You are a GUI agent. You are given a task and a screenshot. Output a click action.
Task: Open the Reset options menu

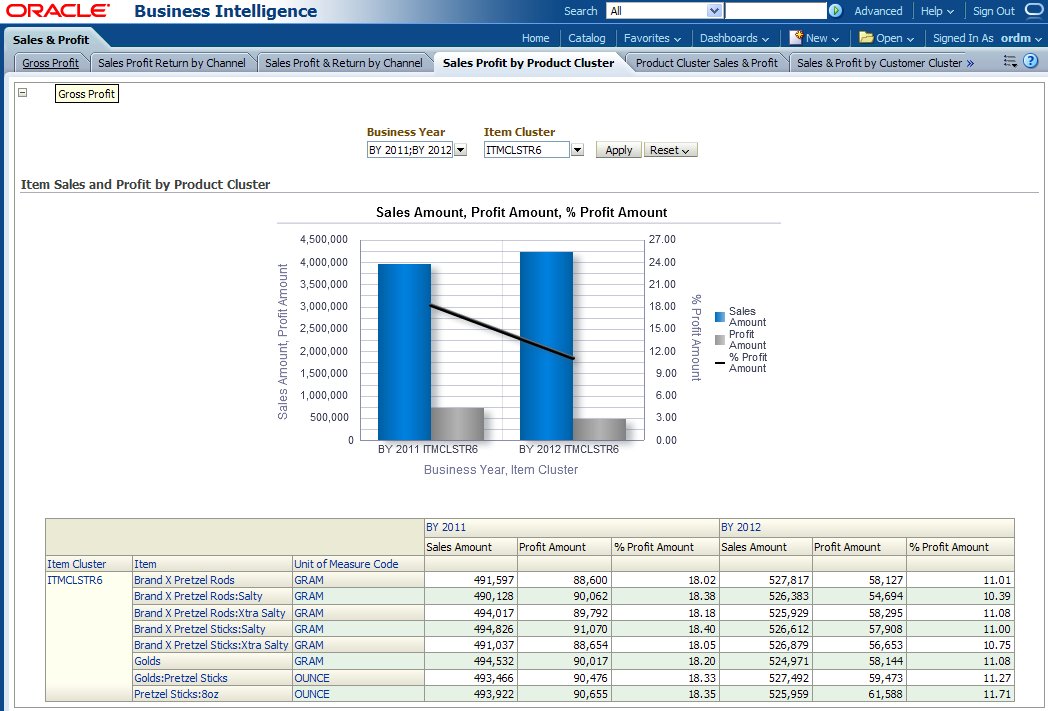[670, 150]
